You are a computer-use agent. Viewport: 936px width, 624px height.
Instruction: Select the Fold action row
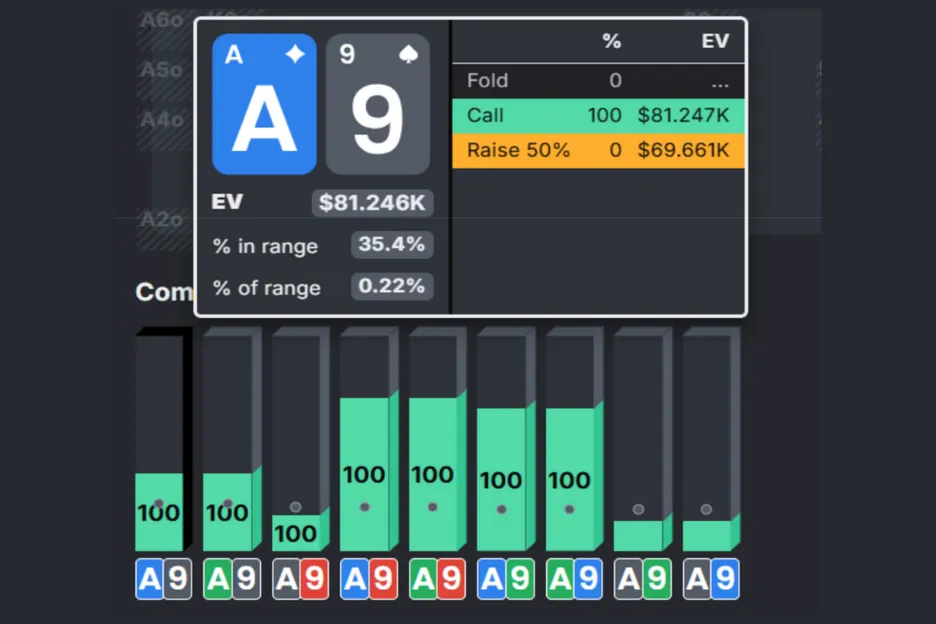click(x=598, y=81)
